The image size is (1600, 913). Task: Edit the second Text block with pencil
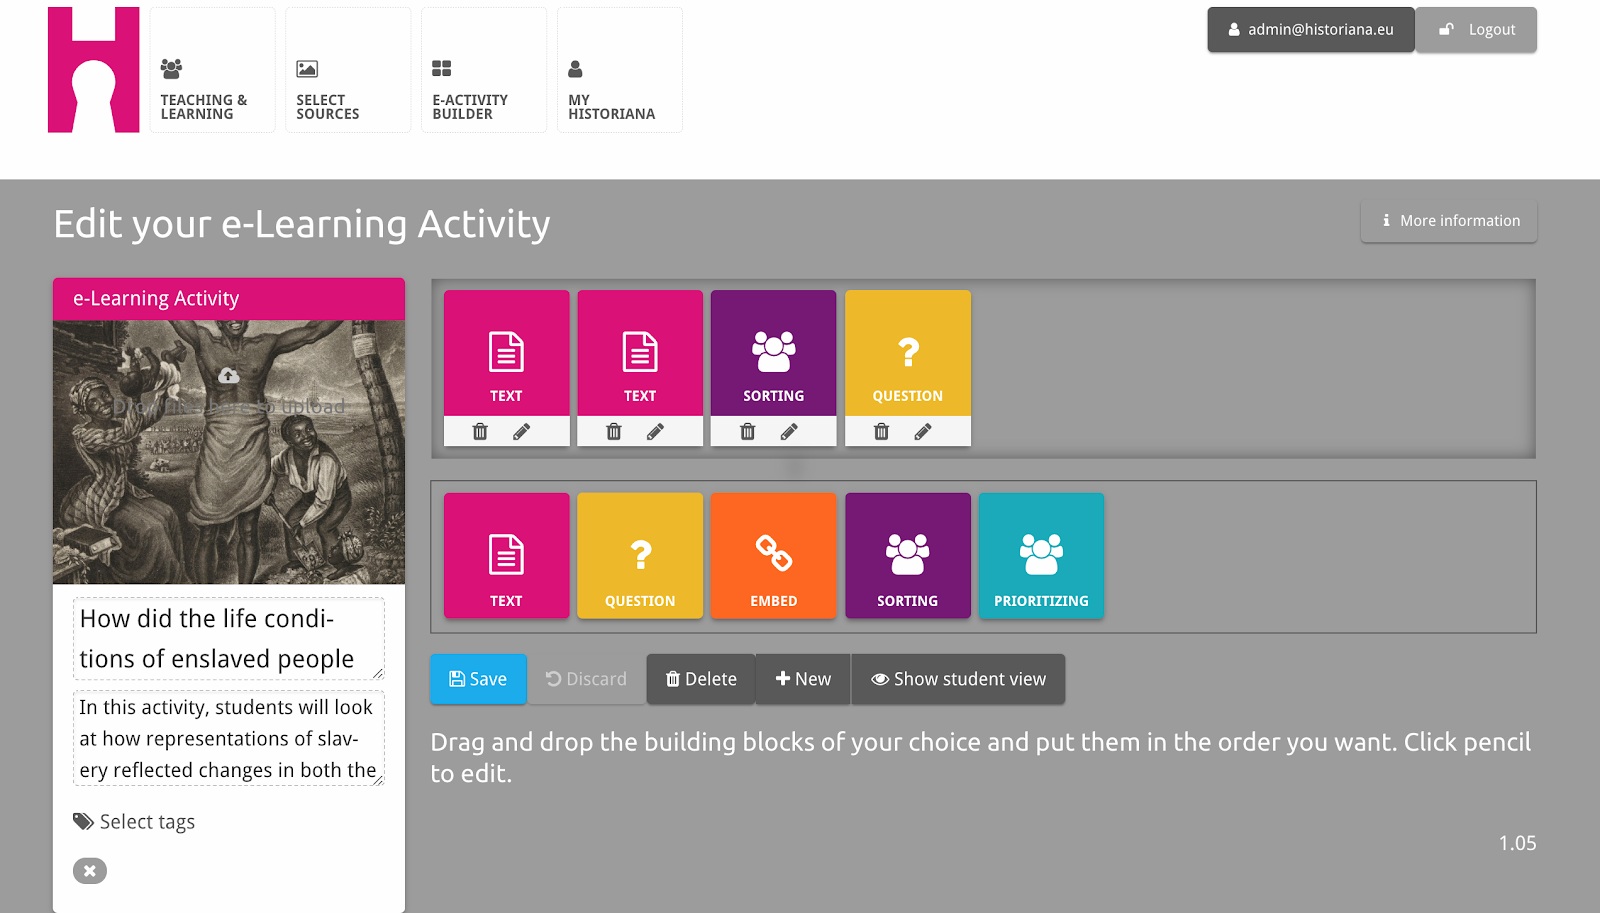pos(656,431)
